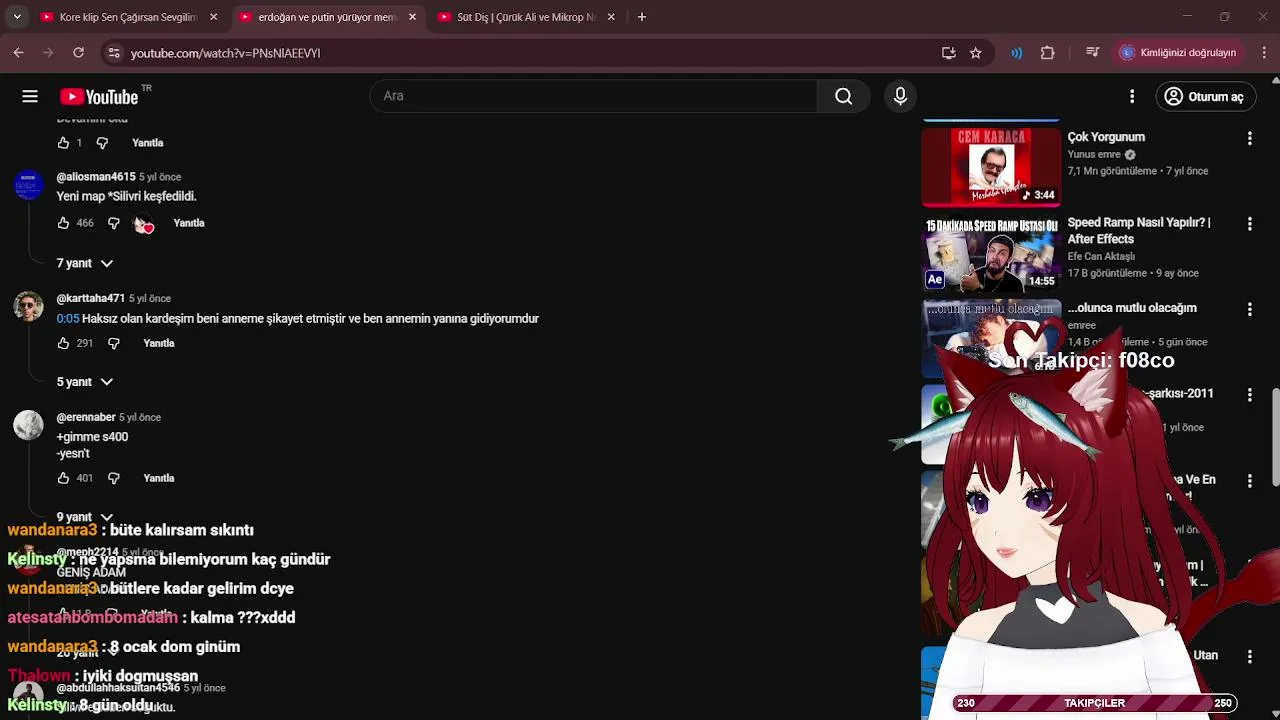
Task: Expand the 9 yanıt replies
Action: [85, 517]
